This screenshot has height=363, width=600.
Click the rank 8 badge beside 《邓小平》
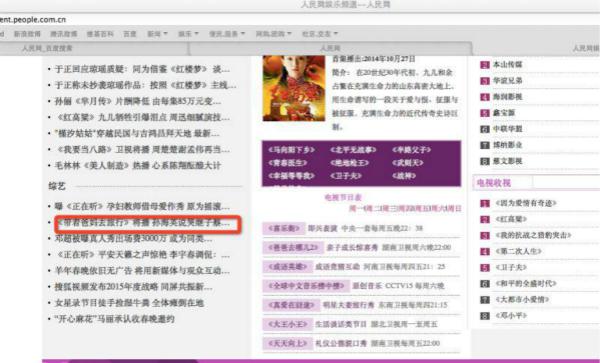pyautogui.click(x=485, y=316)
